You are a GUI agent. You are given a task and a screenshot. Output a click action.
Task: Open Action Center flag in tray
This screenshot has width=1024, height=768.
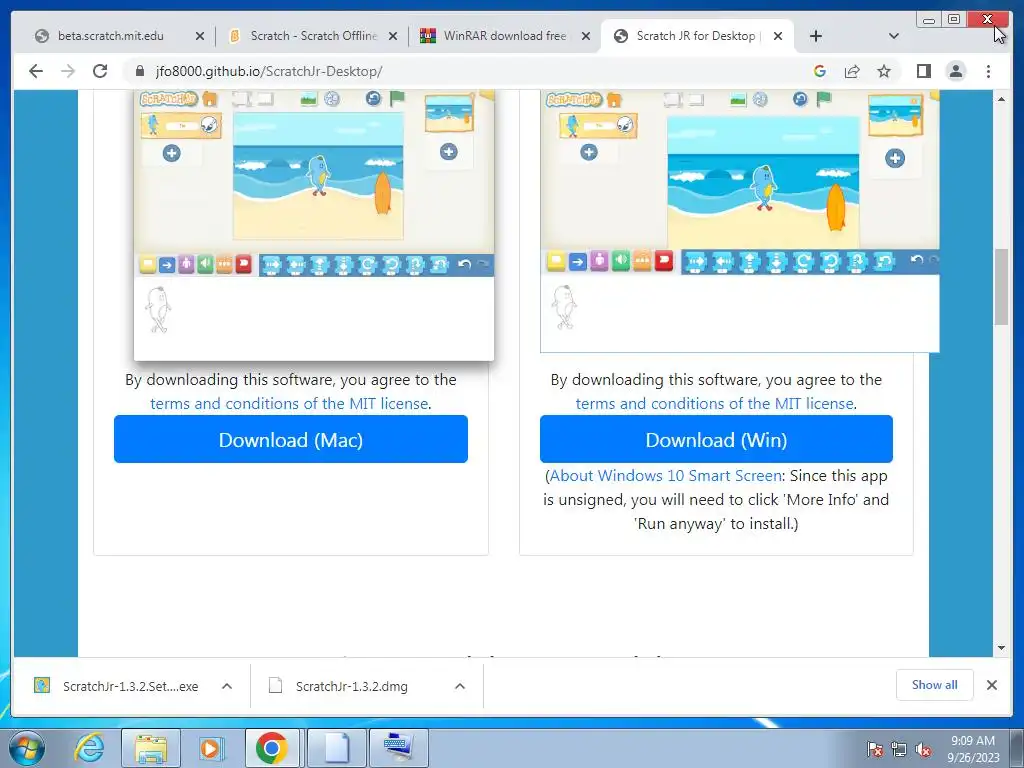[875, 750]
